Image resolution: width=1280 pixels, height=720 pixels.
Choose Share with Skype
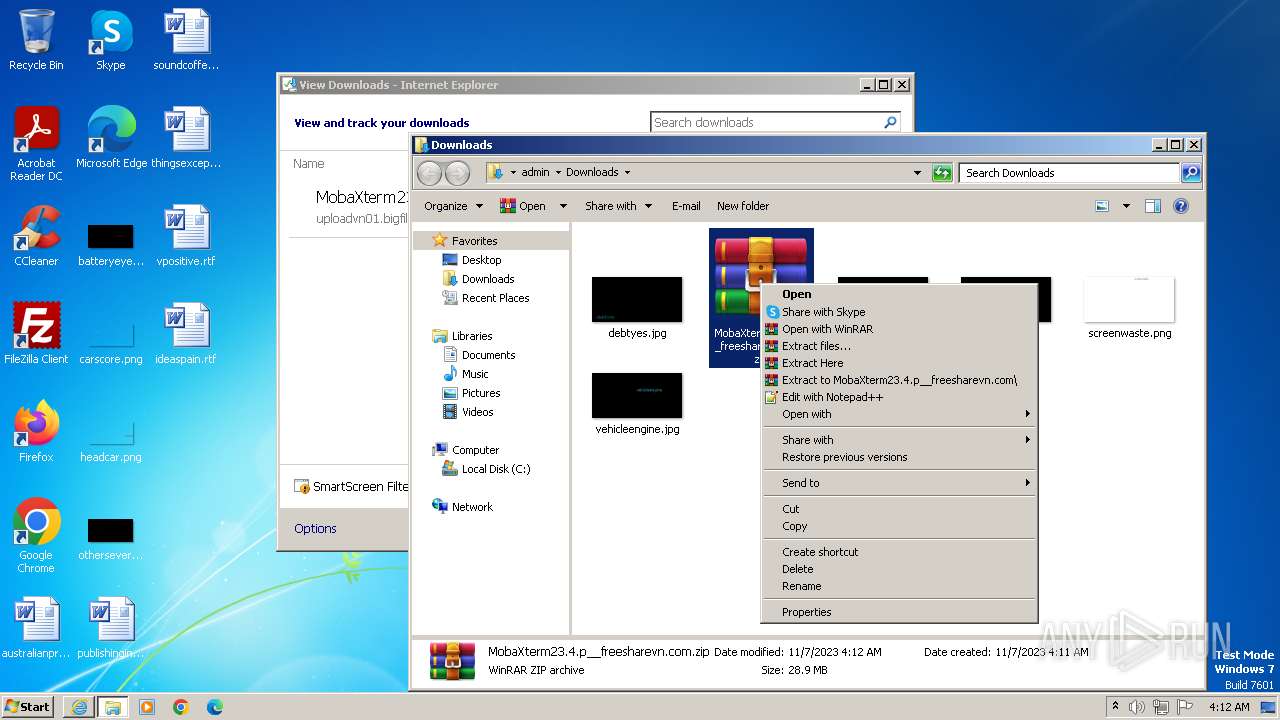point(899,312)
